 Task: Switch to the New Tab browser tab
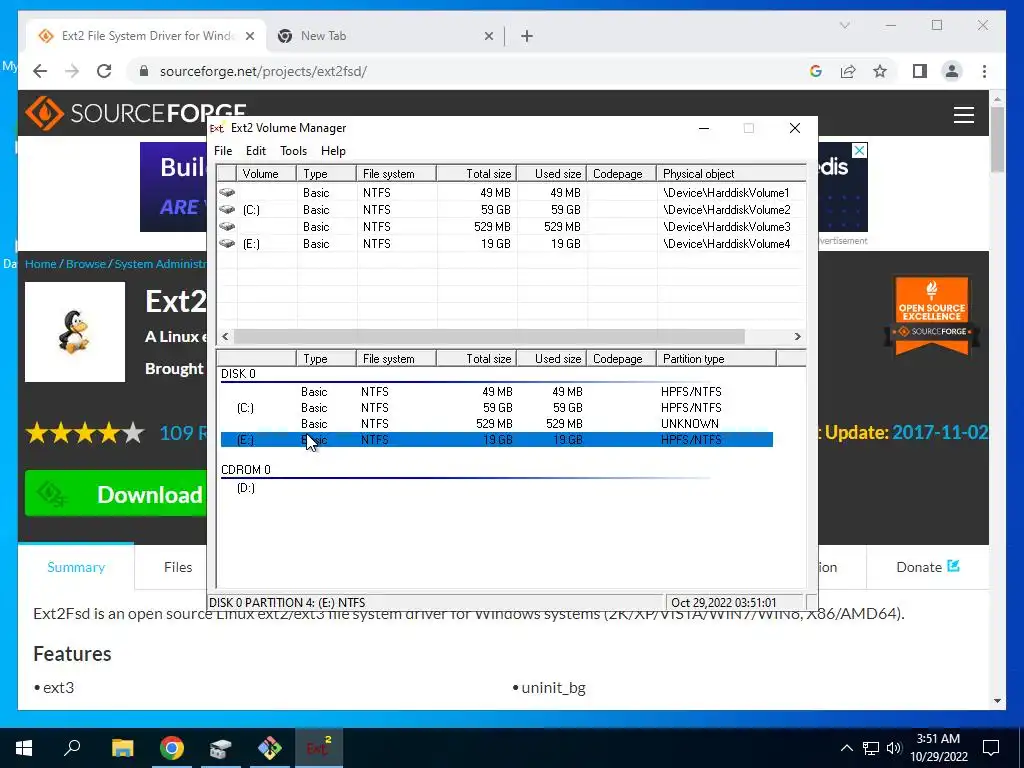385,36
